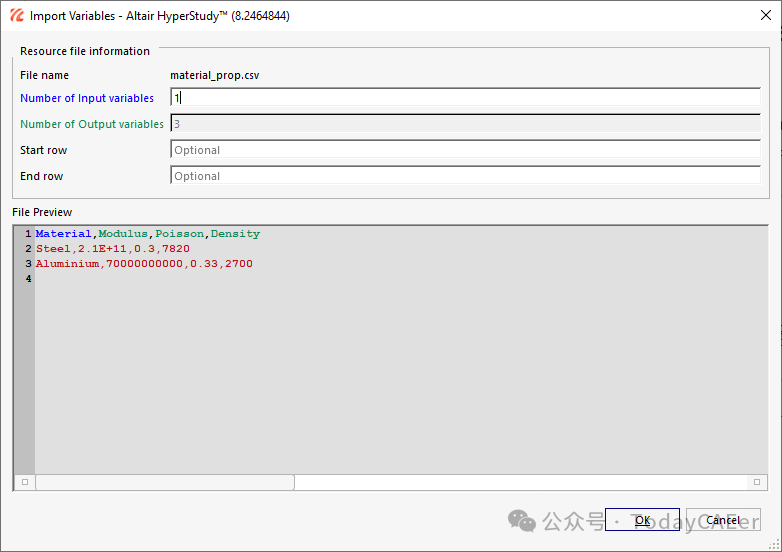The image size is (782, 552).
Task: Click the Number of Input variables field
Action: coord(465,98)
